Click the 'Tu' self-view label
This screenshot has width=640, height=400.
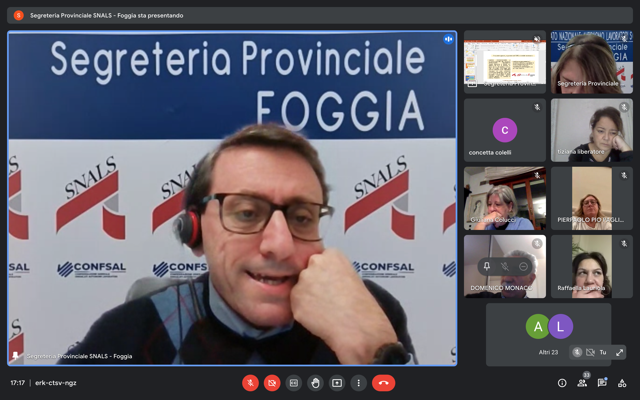pos(603,352)
